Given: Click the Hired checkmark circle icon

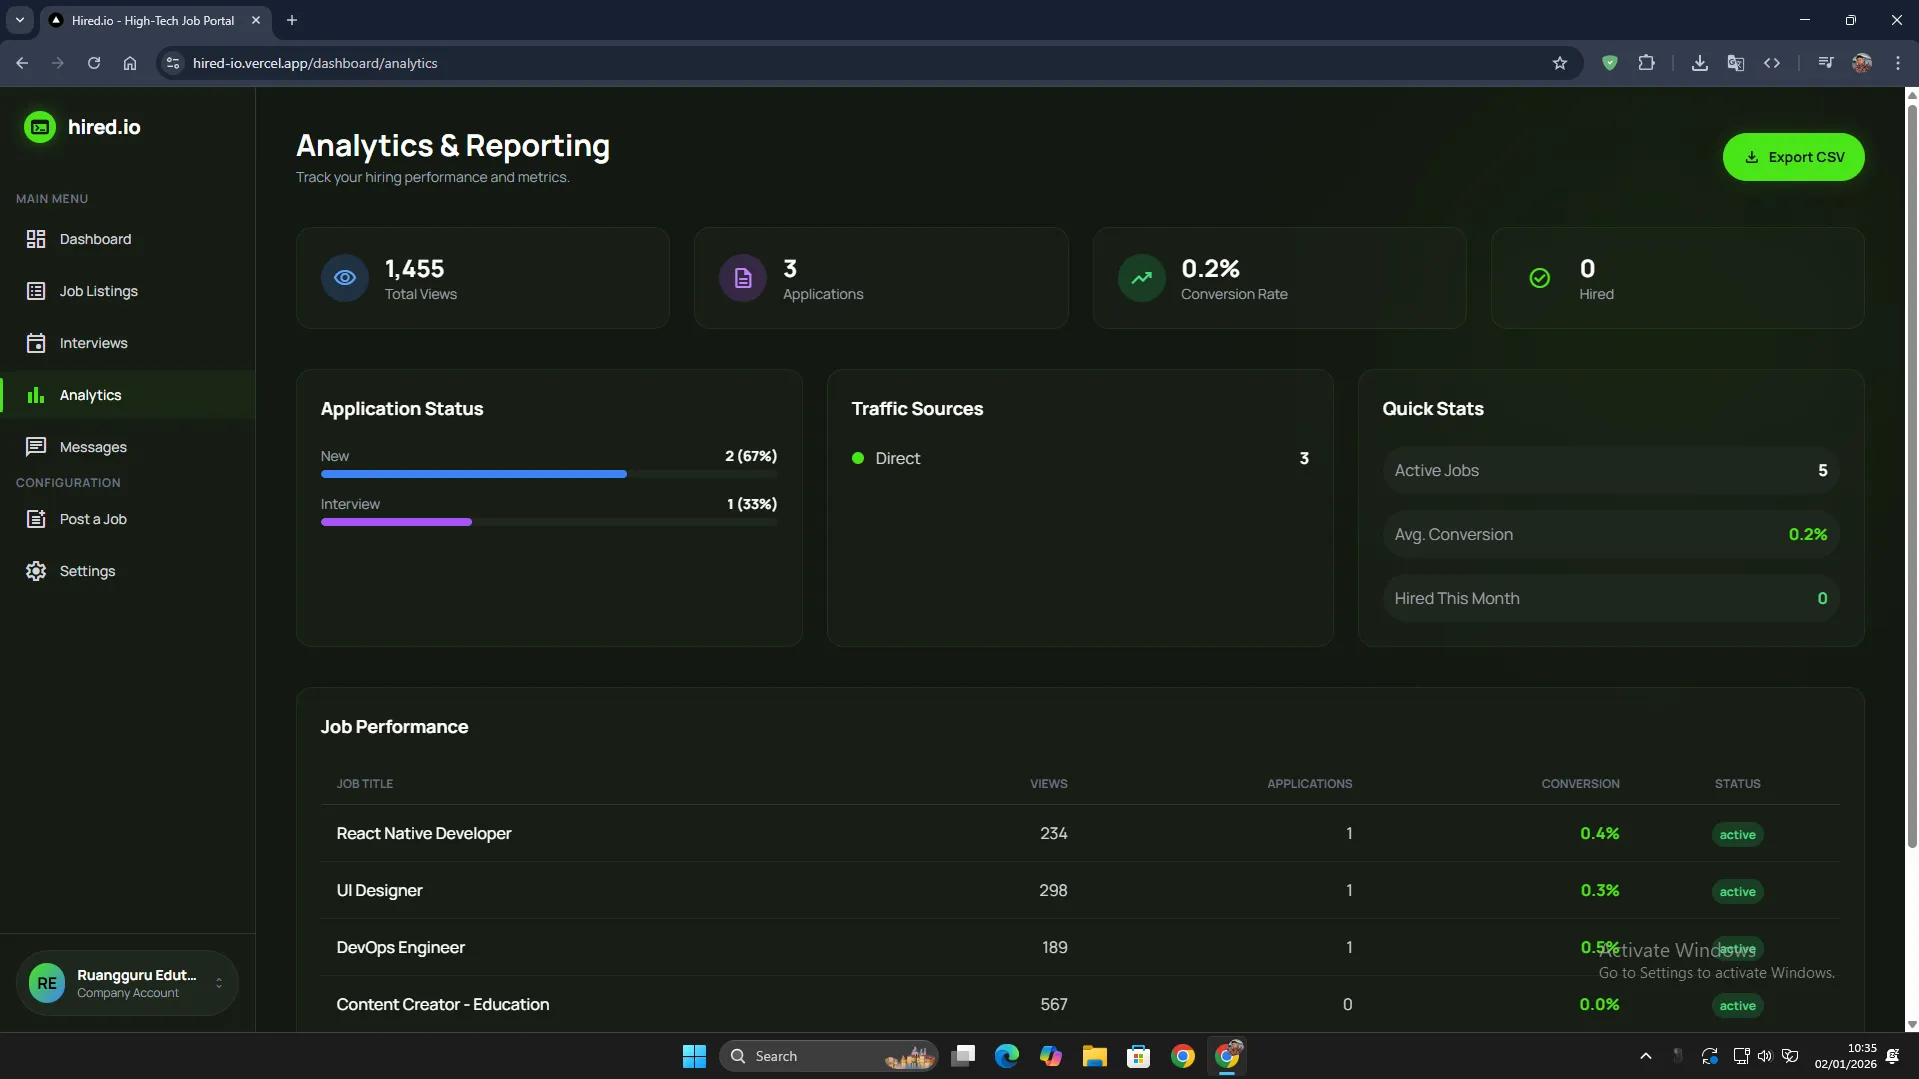Looking at the screenshot, I should (1539, 278).
